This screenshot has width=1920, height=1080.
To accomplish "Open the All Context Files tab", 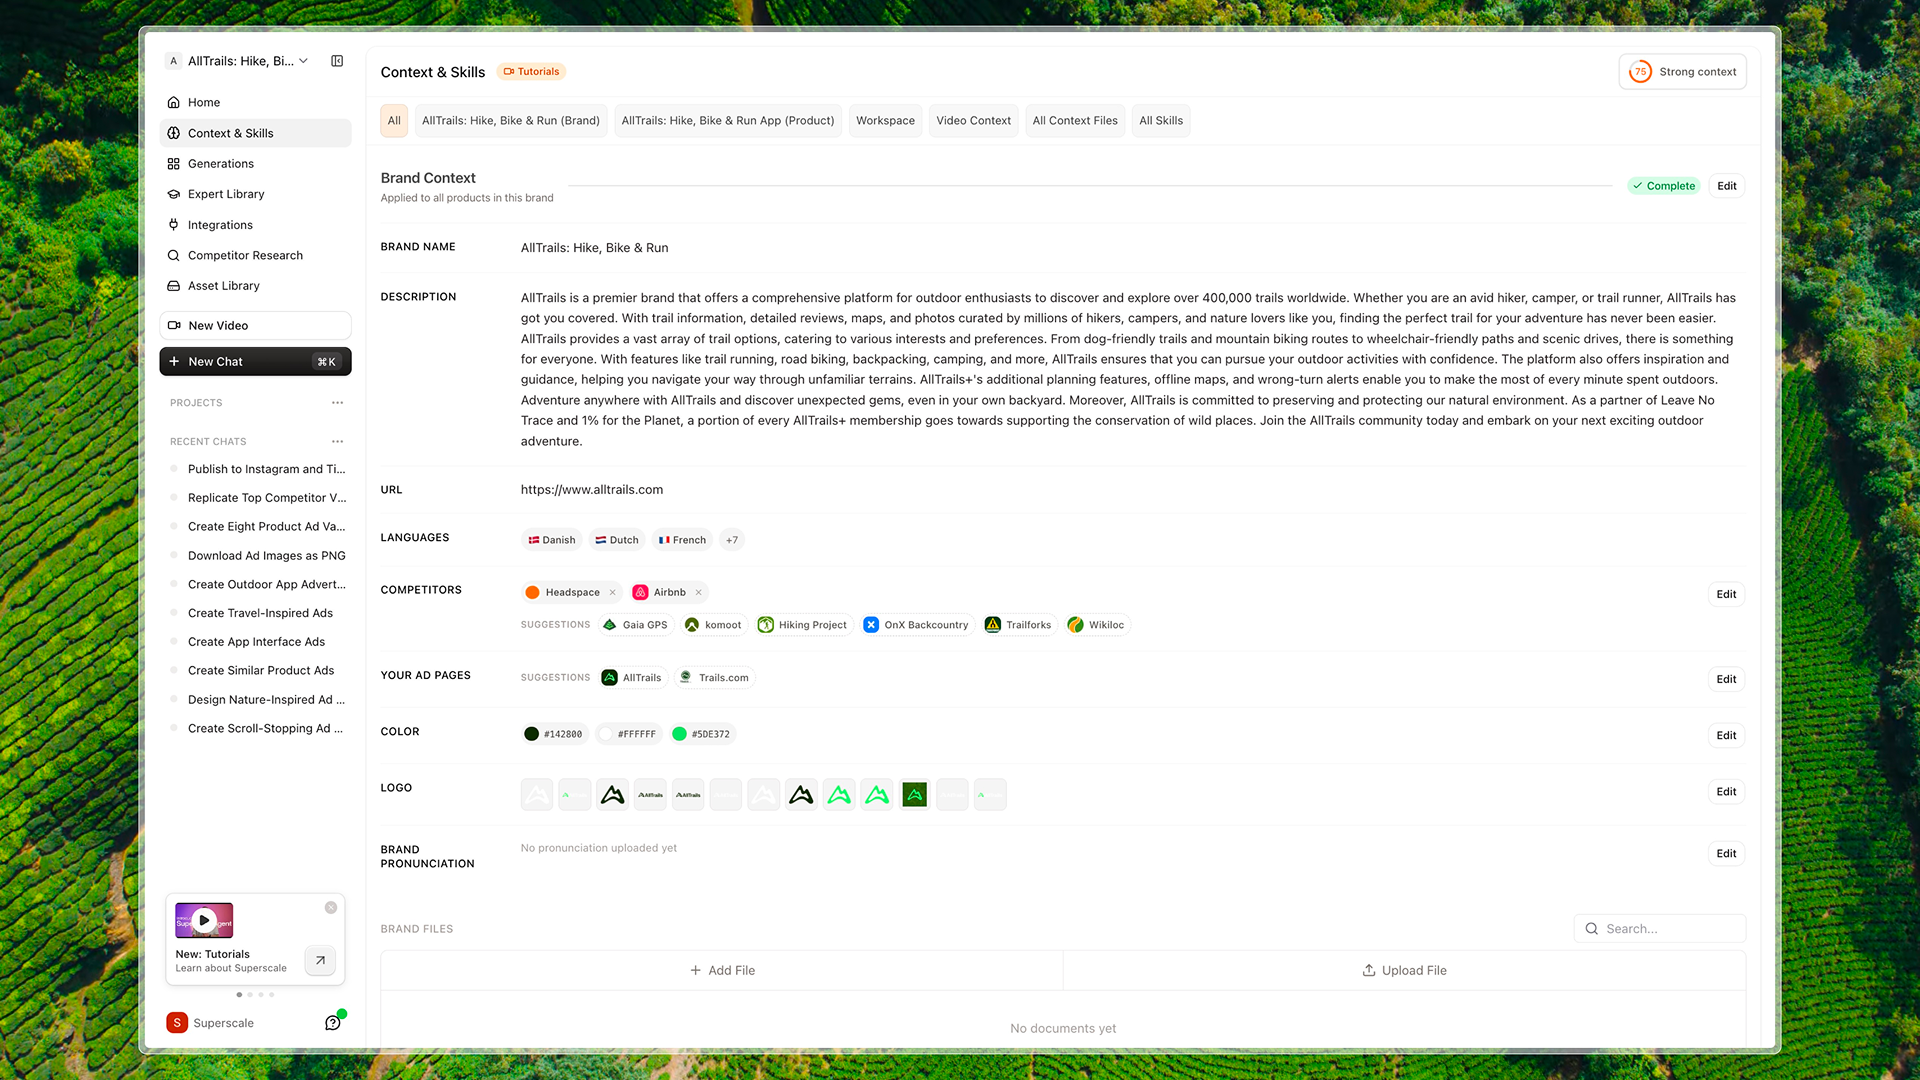I will 1075,121.
